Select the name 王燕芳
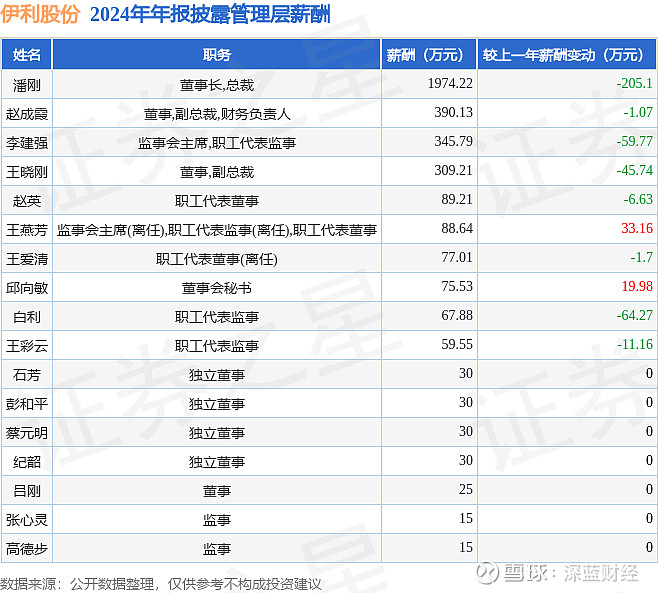658x593 pixels. tap(26, 230)
